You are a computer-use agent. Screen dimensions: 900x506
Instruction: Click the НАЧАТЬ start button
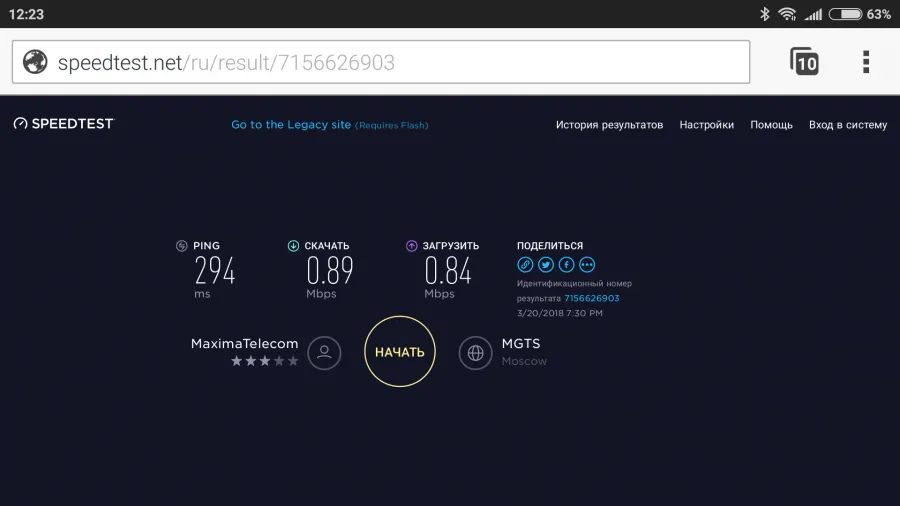point(400,352)
